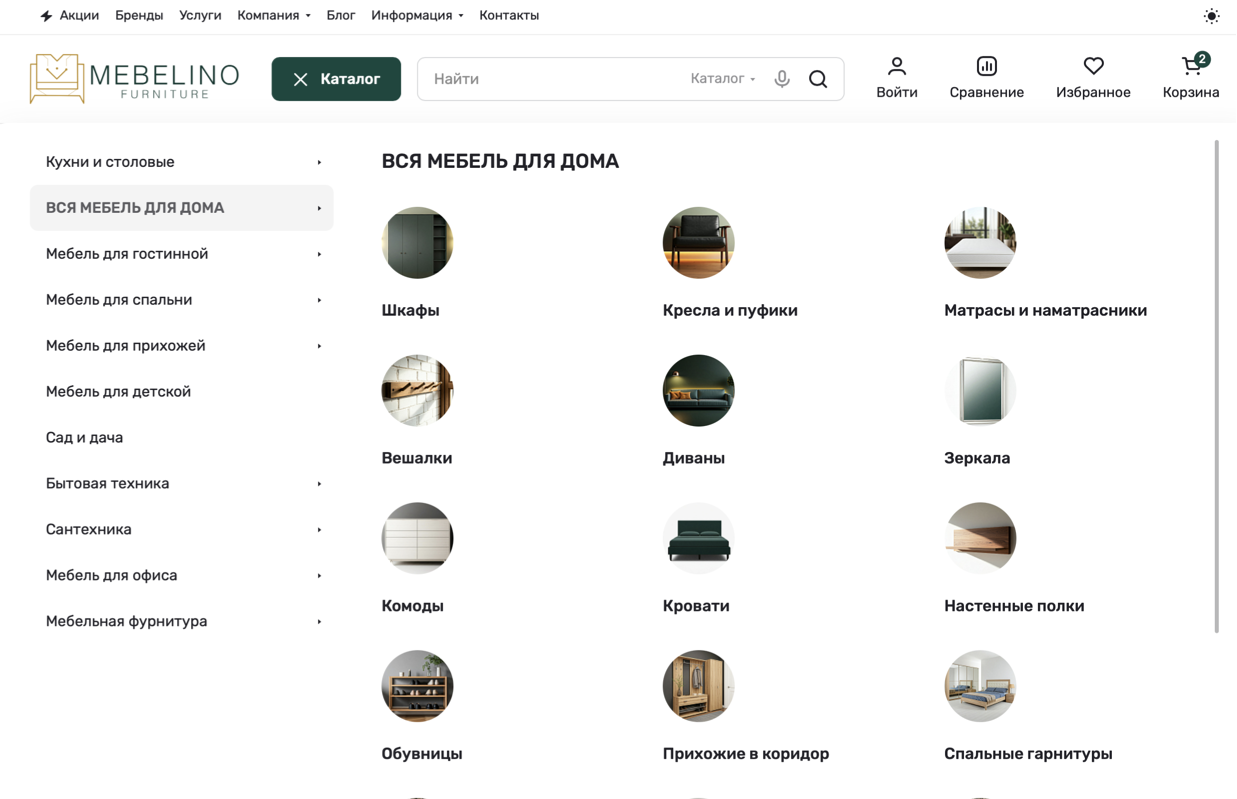Open the Услуги menu item
Viewport: 1237px width, 799px height.
coord(200,16)
